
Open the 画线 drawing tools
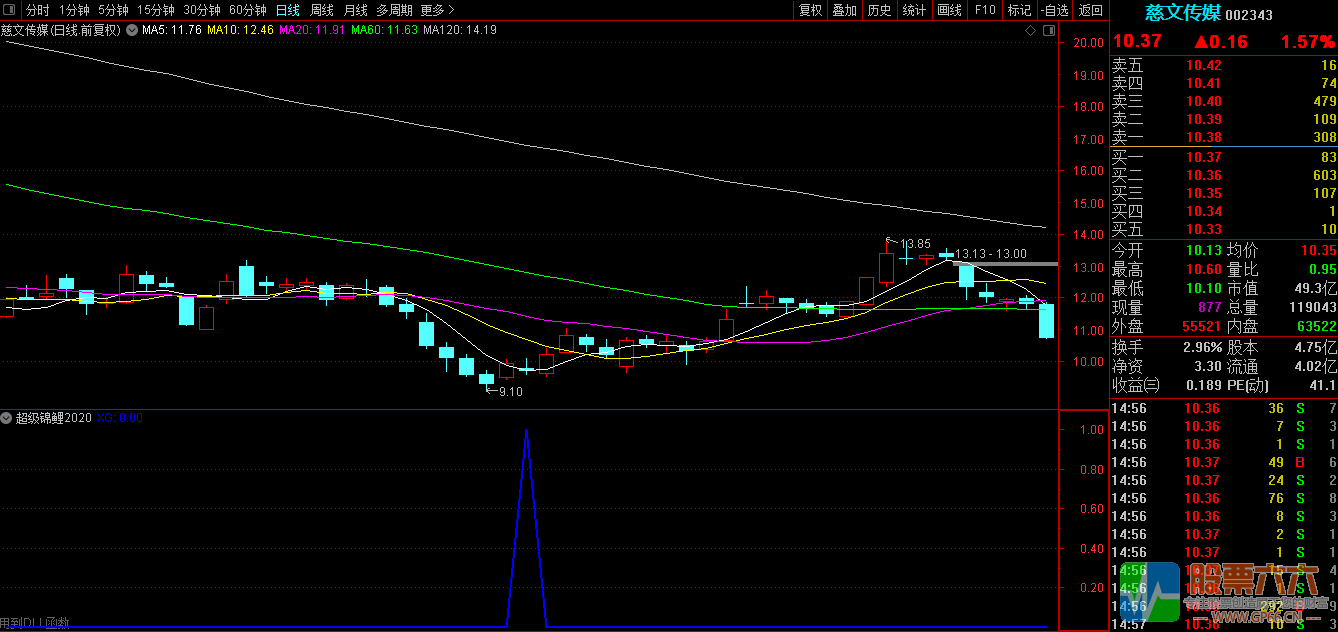pyautogui.click(x=949, y=10)
